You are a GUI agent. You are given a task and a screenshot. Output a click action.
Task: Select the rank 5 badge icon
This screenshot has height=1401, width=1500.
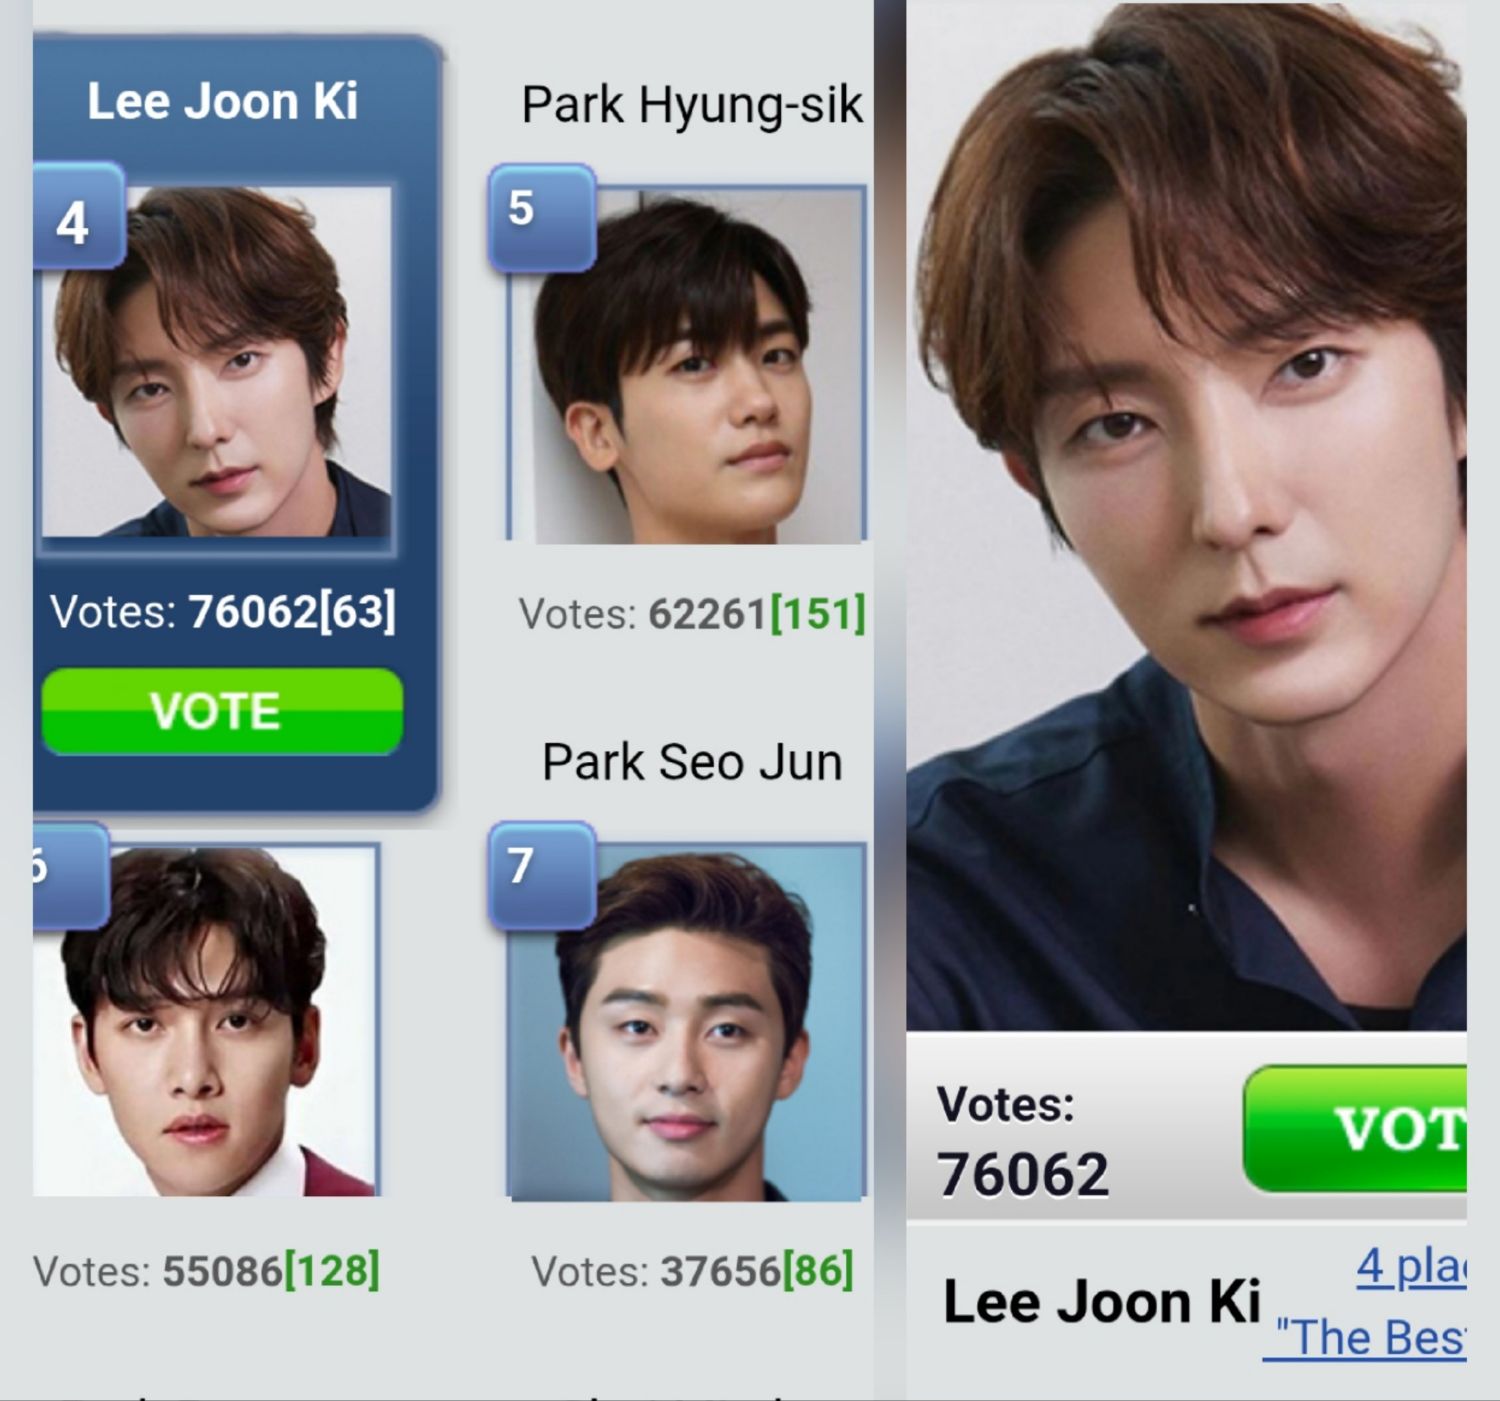[542, 217]
